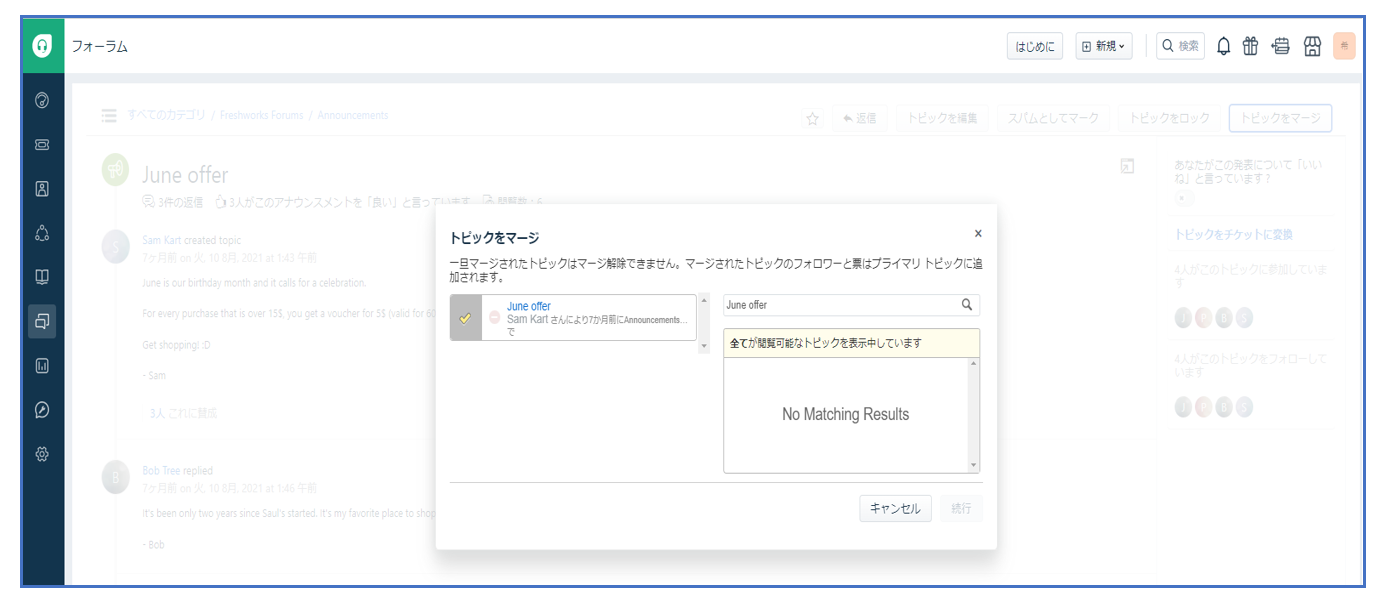
Task: Open the Analytics chart sidebar icon
Action: [42, 366]
